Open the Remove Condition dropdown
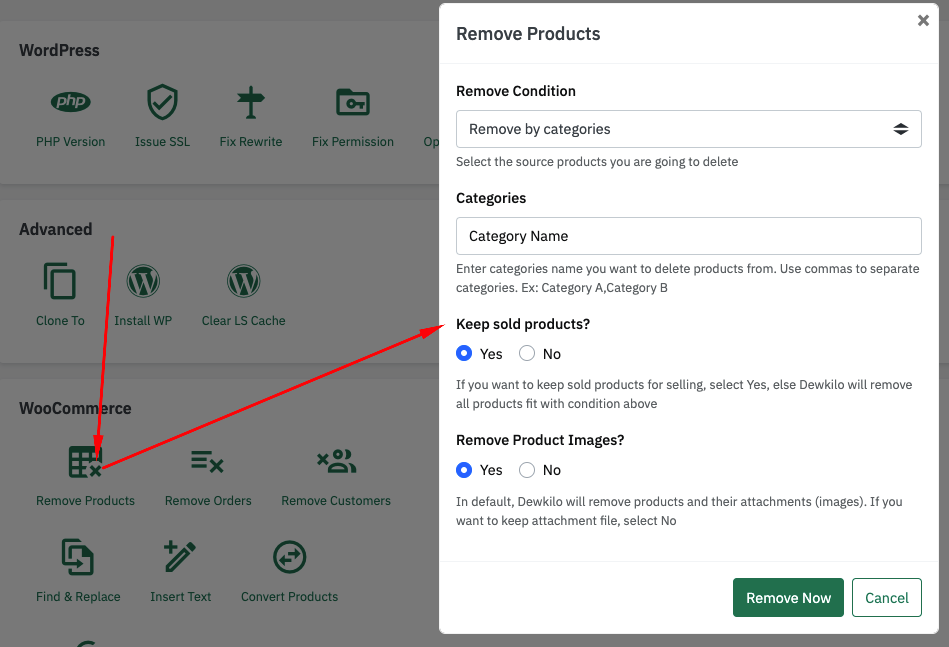 (x=689, y=129)
